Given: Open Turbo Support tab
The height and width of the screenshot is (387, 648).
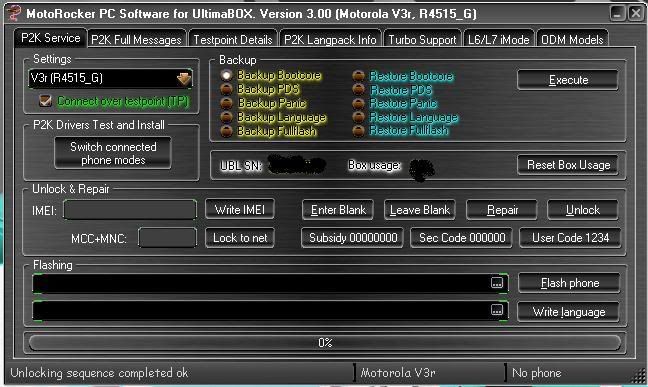Looking at the screenshot, I should (422, 40).
